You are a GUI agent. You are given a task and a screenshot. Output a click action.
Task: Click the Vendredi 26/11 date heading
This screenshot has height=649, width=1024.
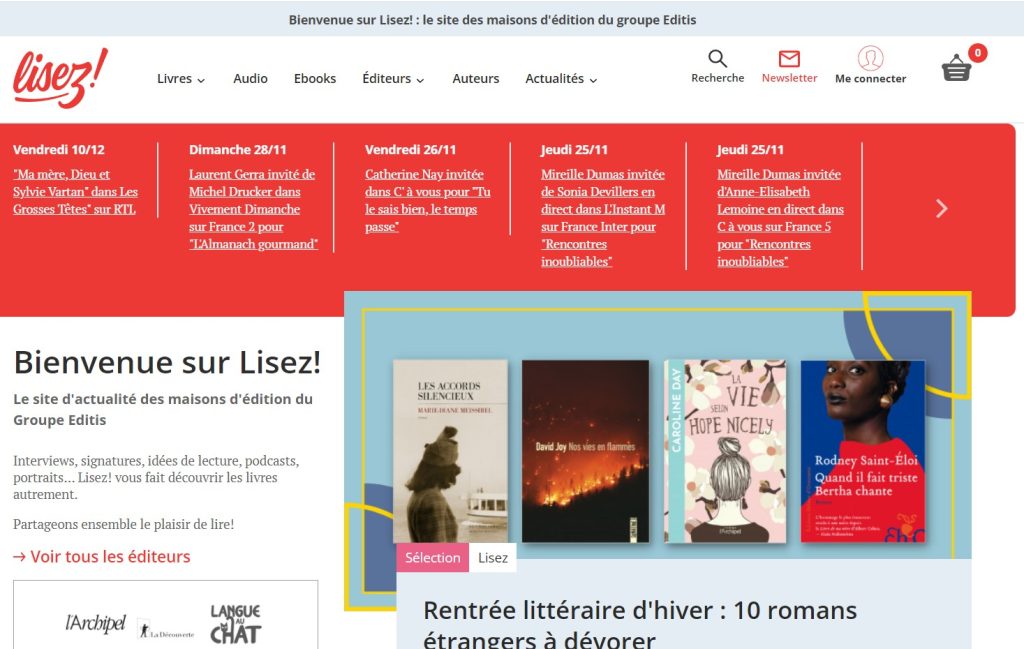410,150
